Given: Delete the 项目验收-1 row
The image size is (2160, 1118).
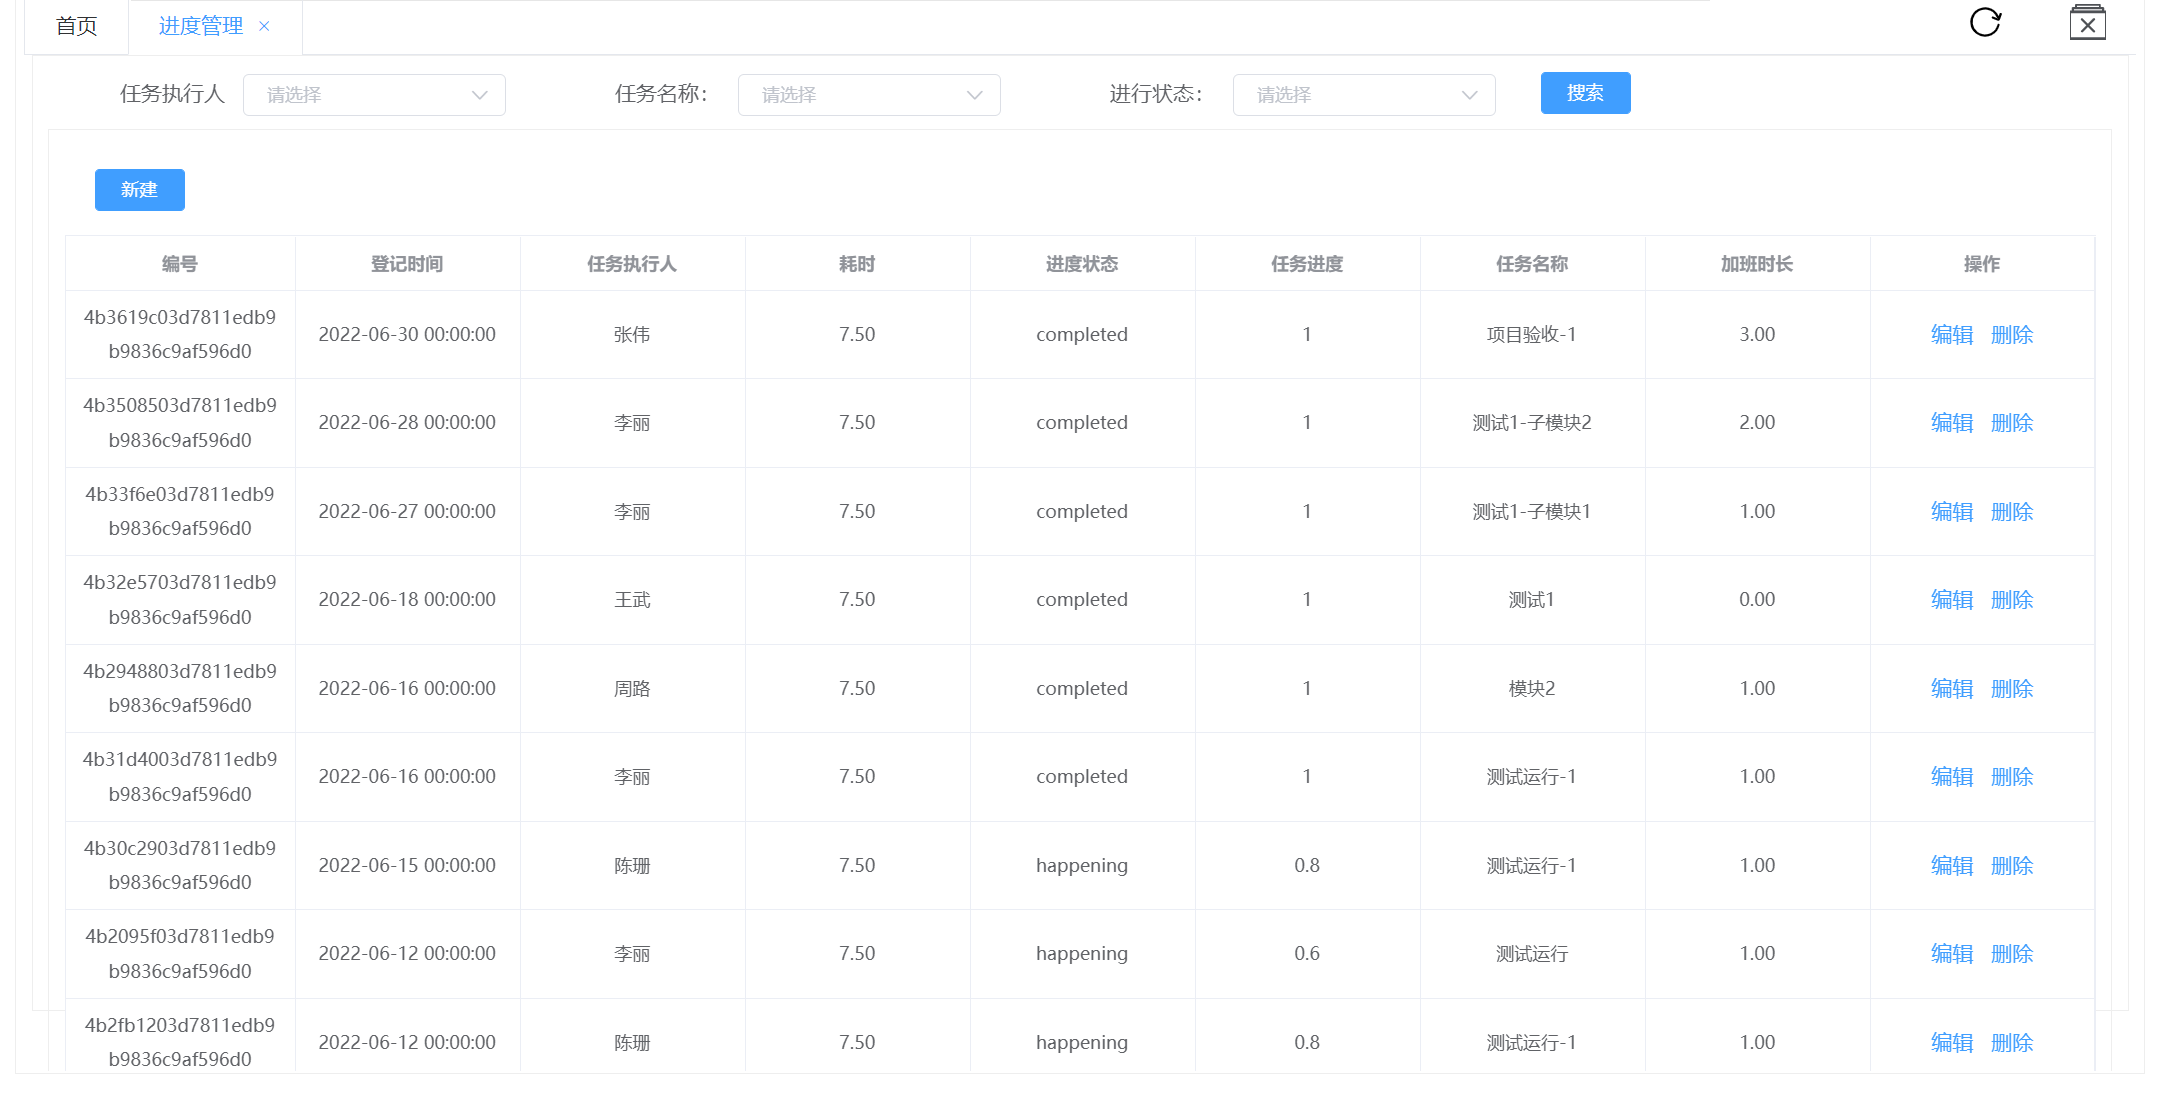Looking at the screenshot, I should point(2011,335).
